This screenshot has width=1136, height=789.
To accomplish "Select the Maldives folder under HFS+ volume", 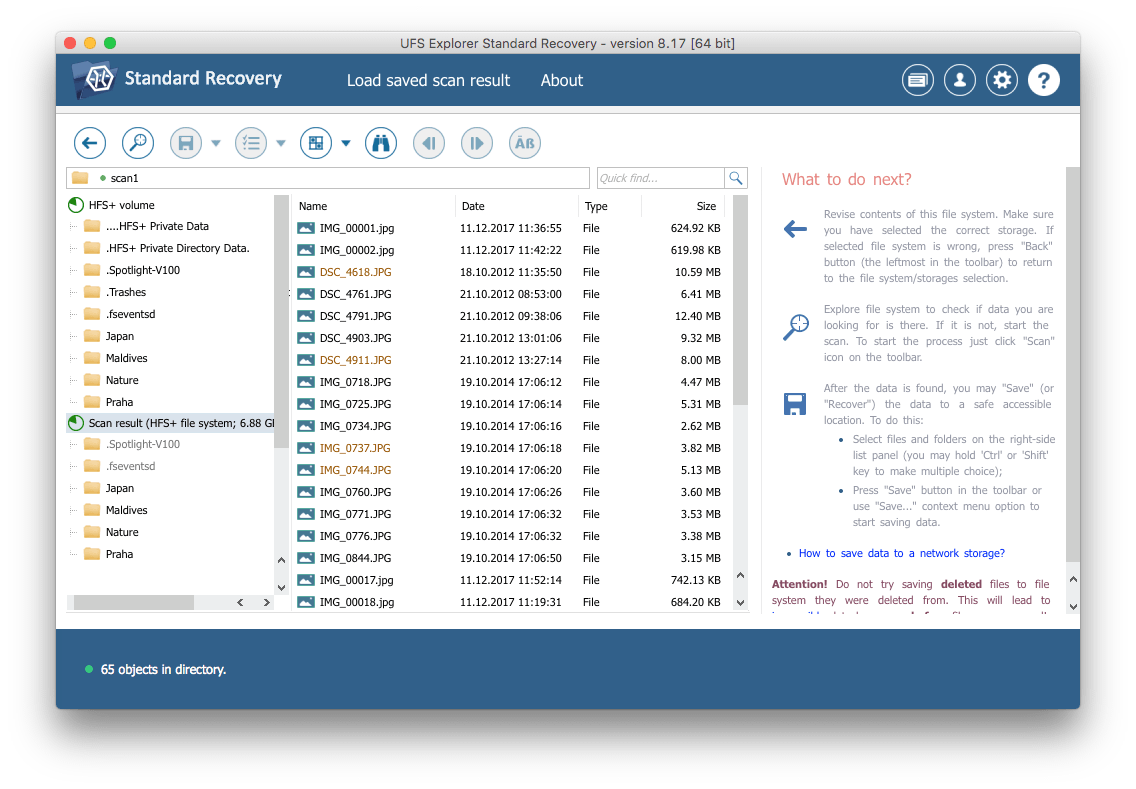I will tap(126, 358).
